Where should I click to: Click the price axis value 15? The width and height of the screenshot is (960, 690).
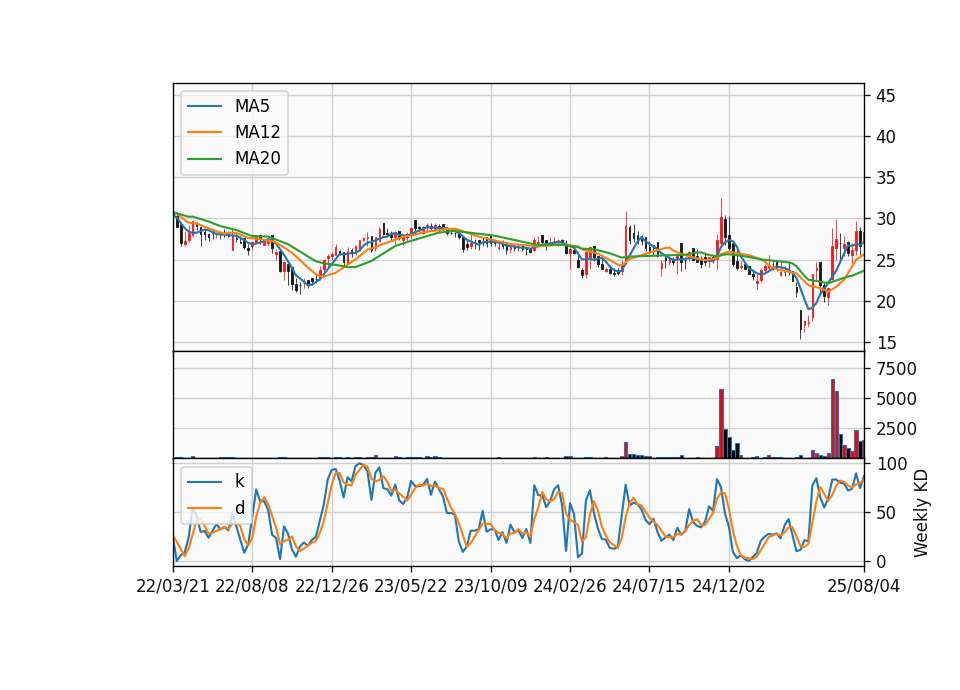(886, 343)
